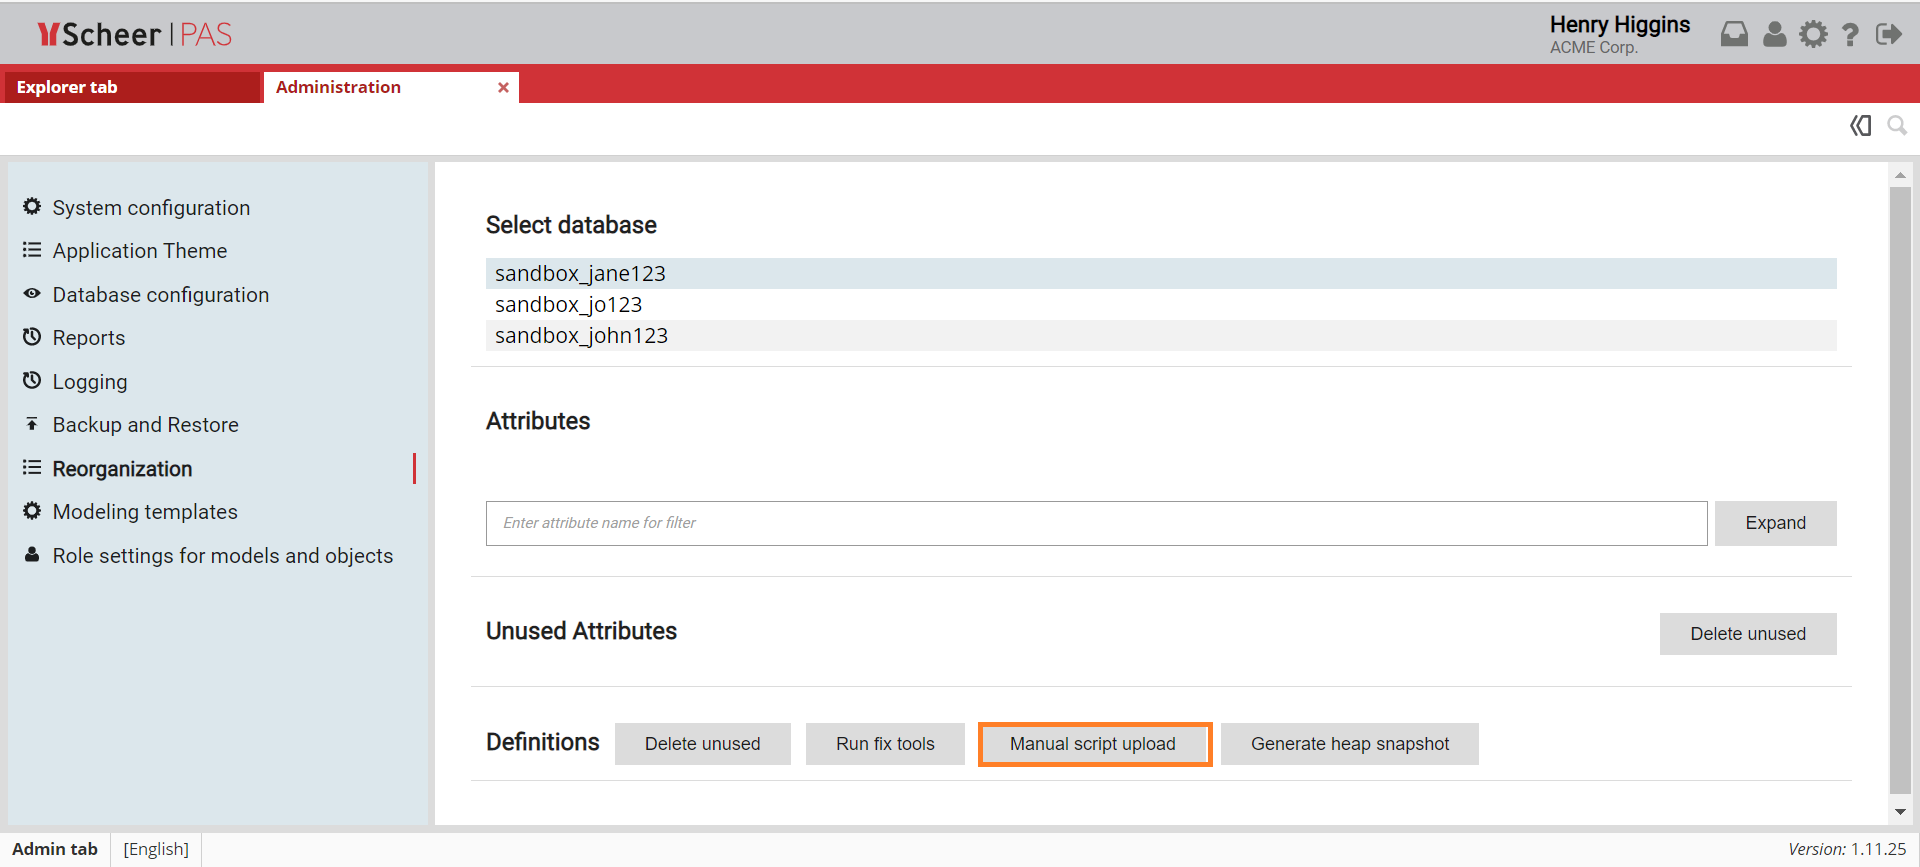The width and height of the screenshot is (1920, 867).
Task: Delete unused attributes button
Action: point(1747,634)
